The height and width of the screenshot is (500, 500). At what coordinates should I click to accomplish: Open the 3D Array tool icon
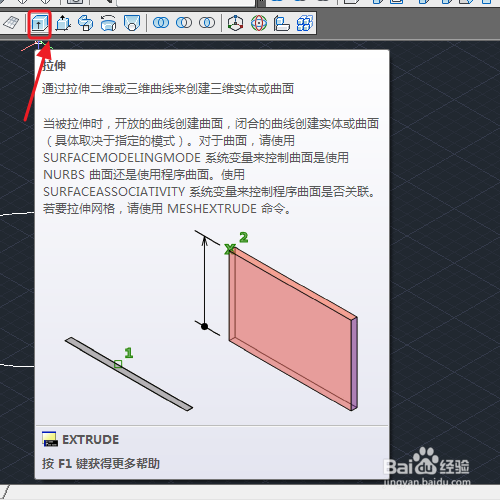305,23
